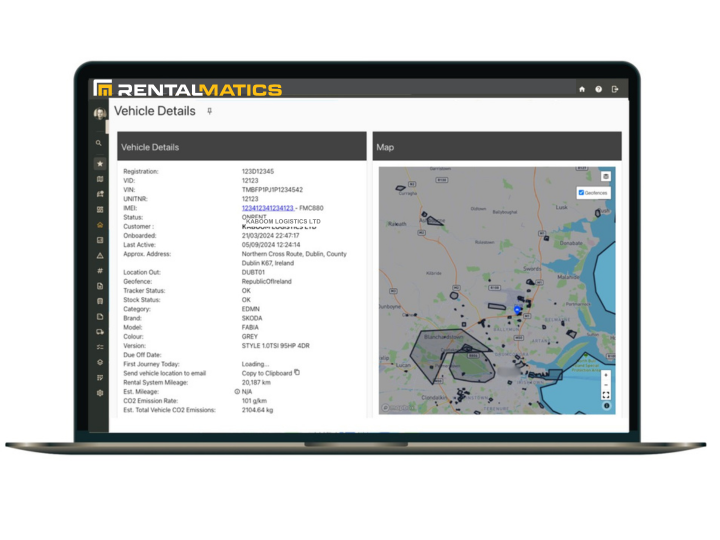Screen dimensions: 720x540
Task: Click the logout icon in top bar
Action: [615, 89]
